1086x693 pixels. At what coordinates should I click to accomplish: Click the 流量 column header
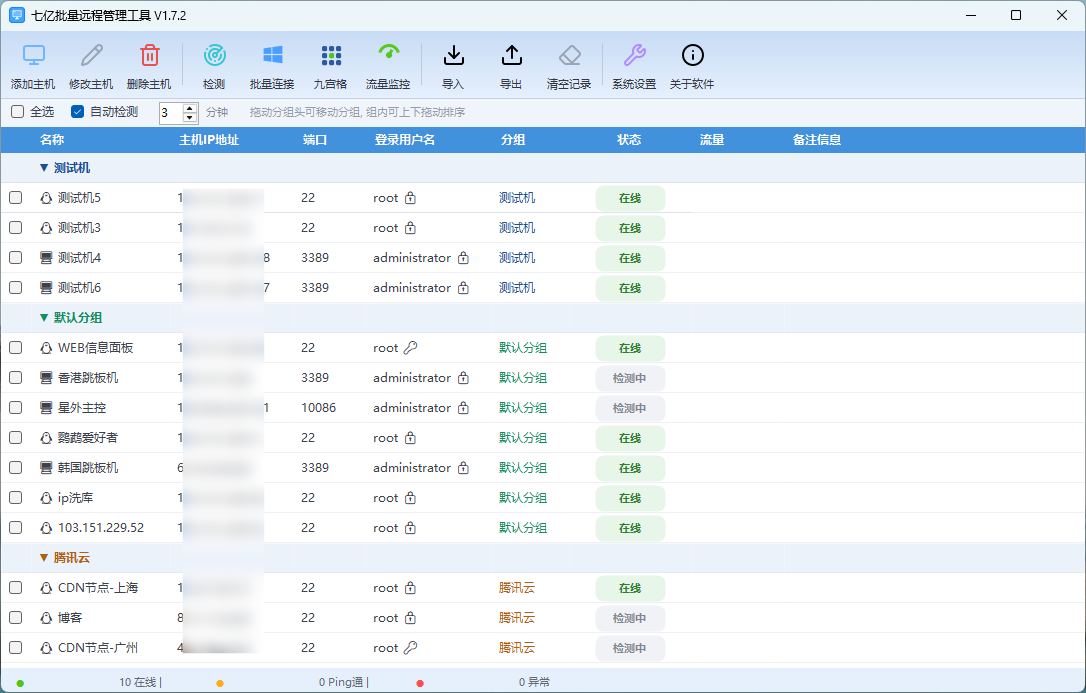click(x=712, y=140)
